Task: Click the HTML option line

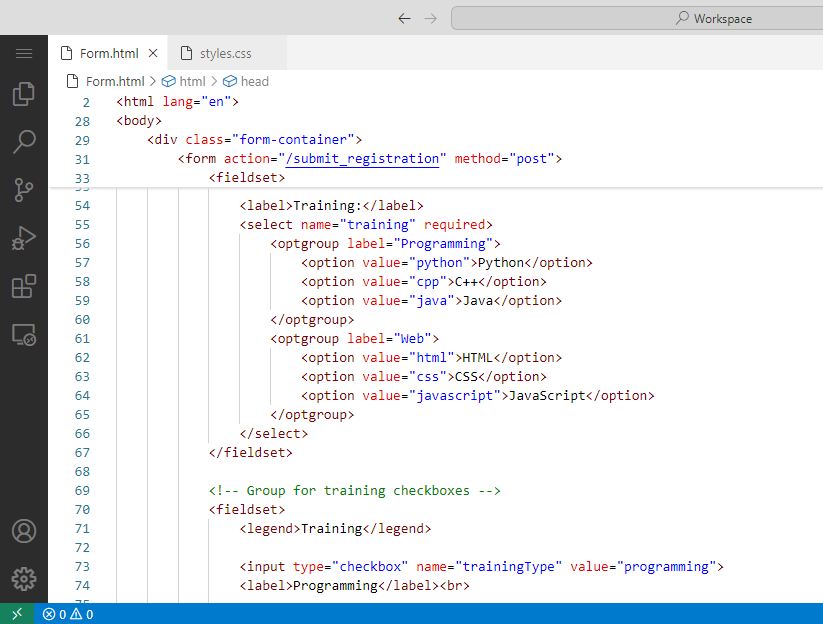Action: [x=431, y=357]
